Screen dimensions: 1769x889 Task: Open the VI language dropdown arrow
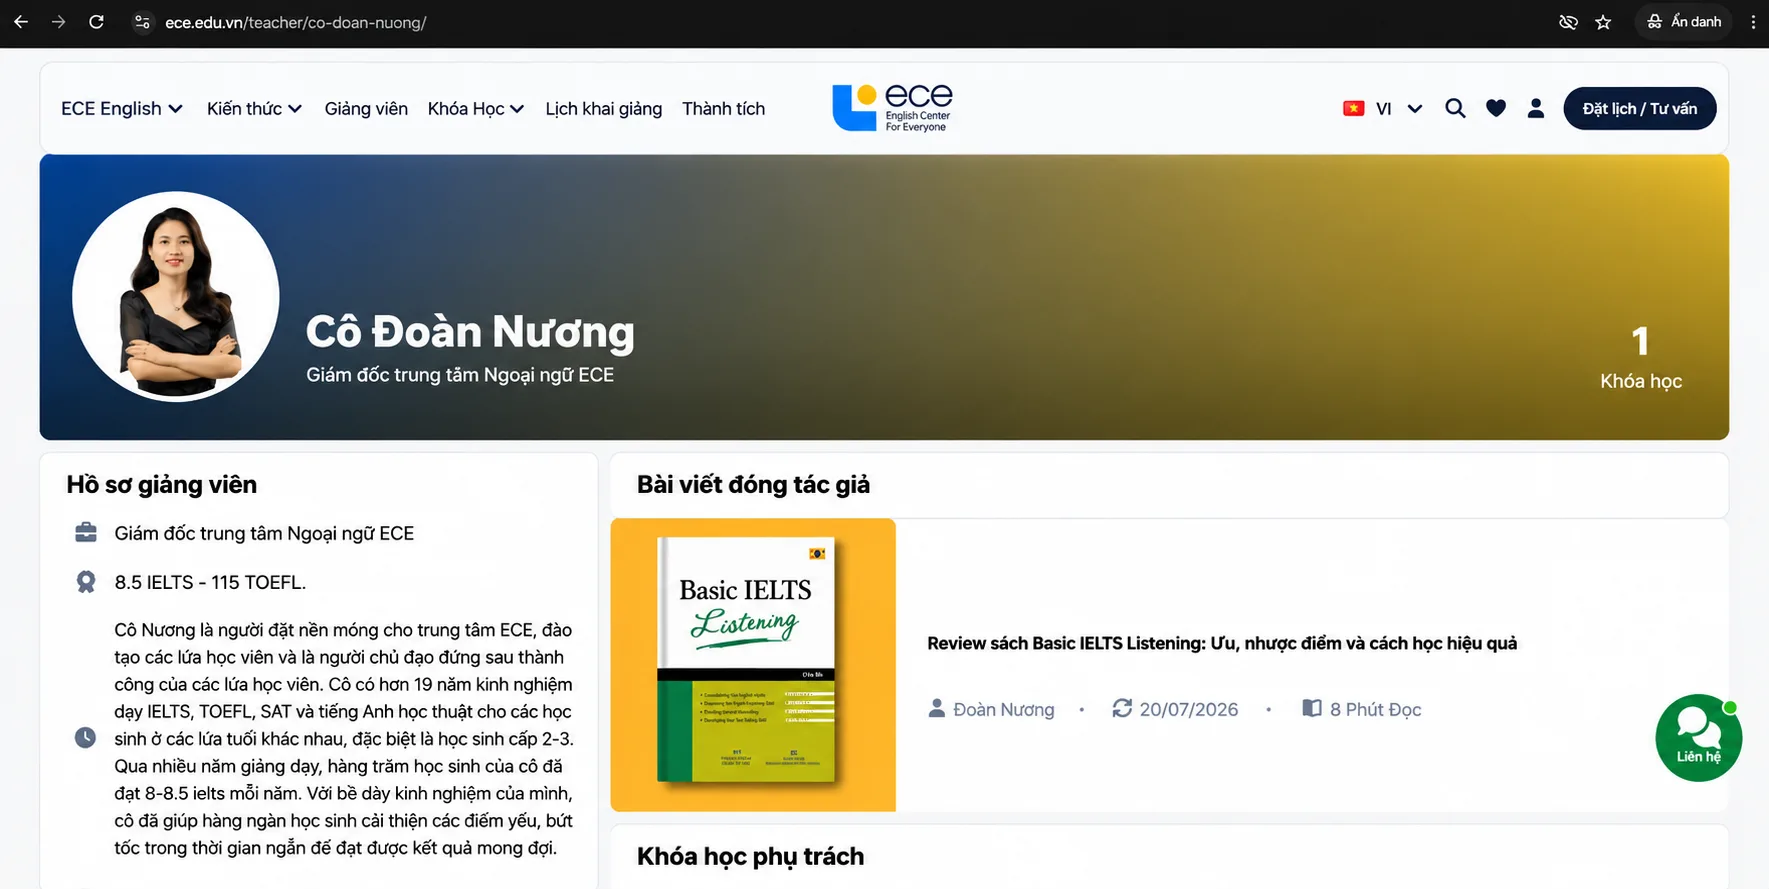tap(1415, 109)
